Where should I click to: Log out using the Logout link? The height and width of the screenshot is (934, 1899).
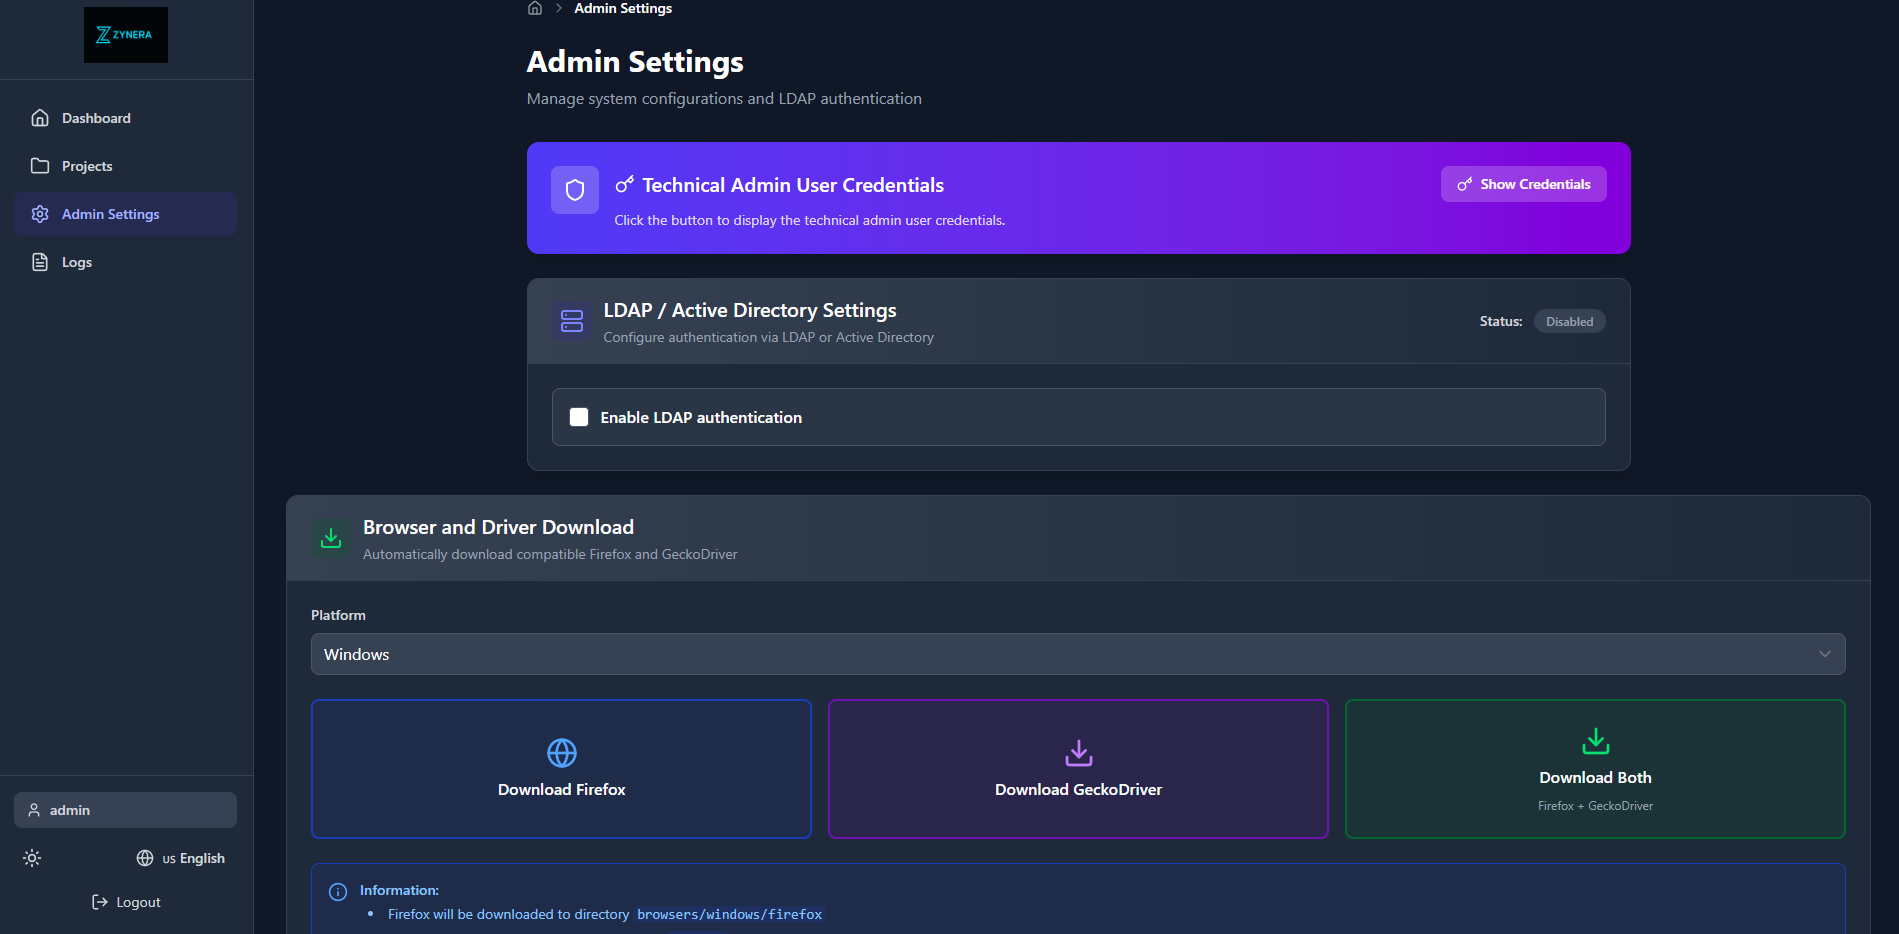click(126, 902)
